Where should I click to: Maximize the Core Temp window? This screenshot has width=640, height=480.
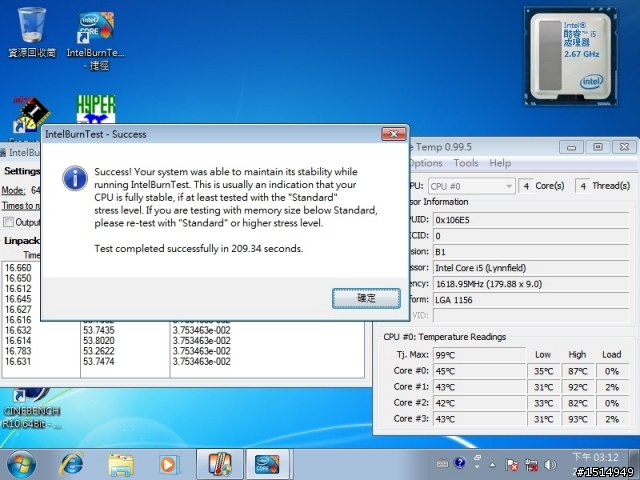tap(598, 147)
